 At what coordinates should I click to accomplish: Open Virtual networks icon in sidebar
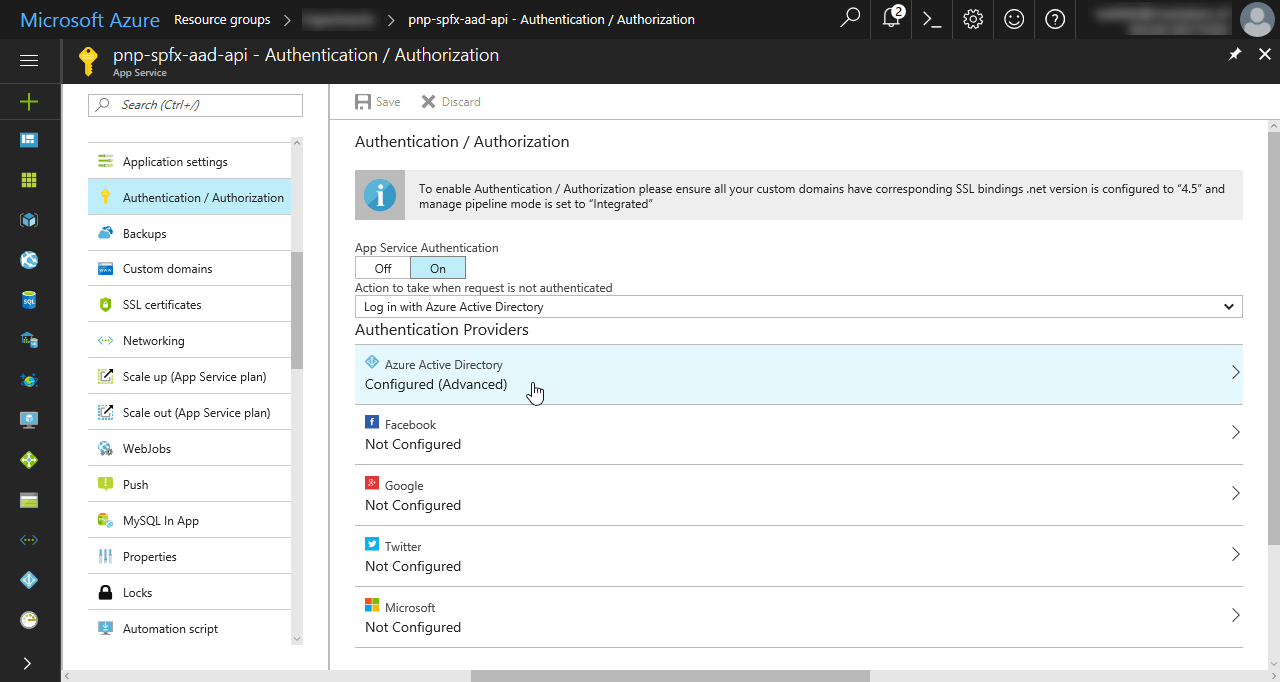pyautogui.click(x=29, y=540)
